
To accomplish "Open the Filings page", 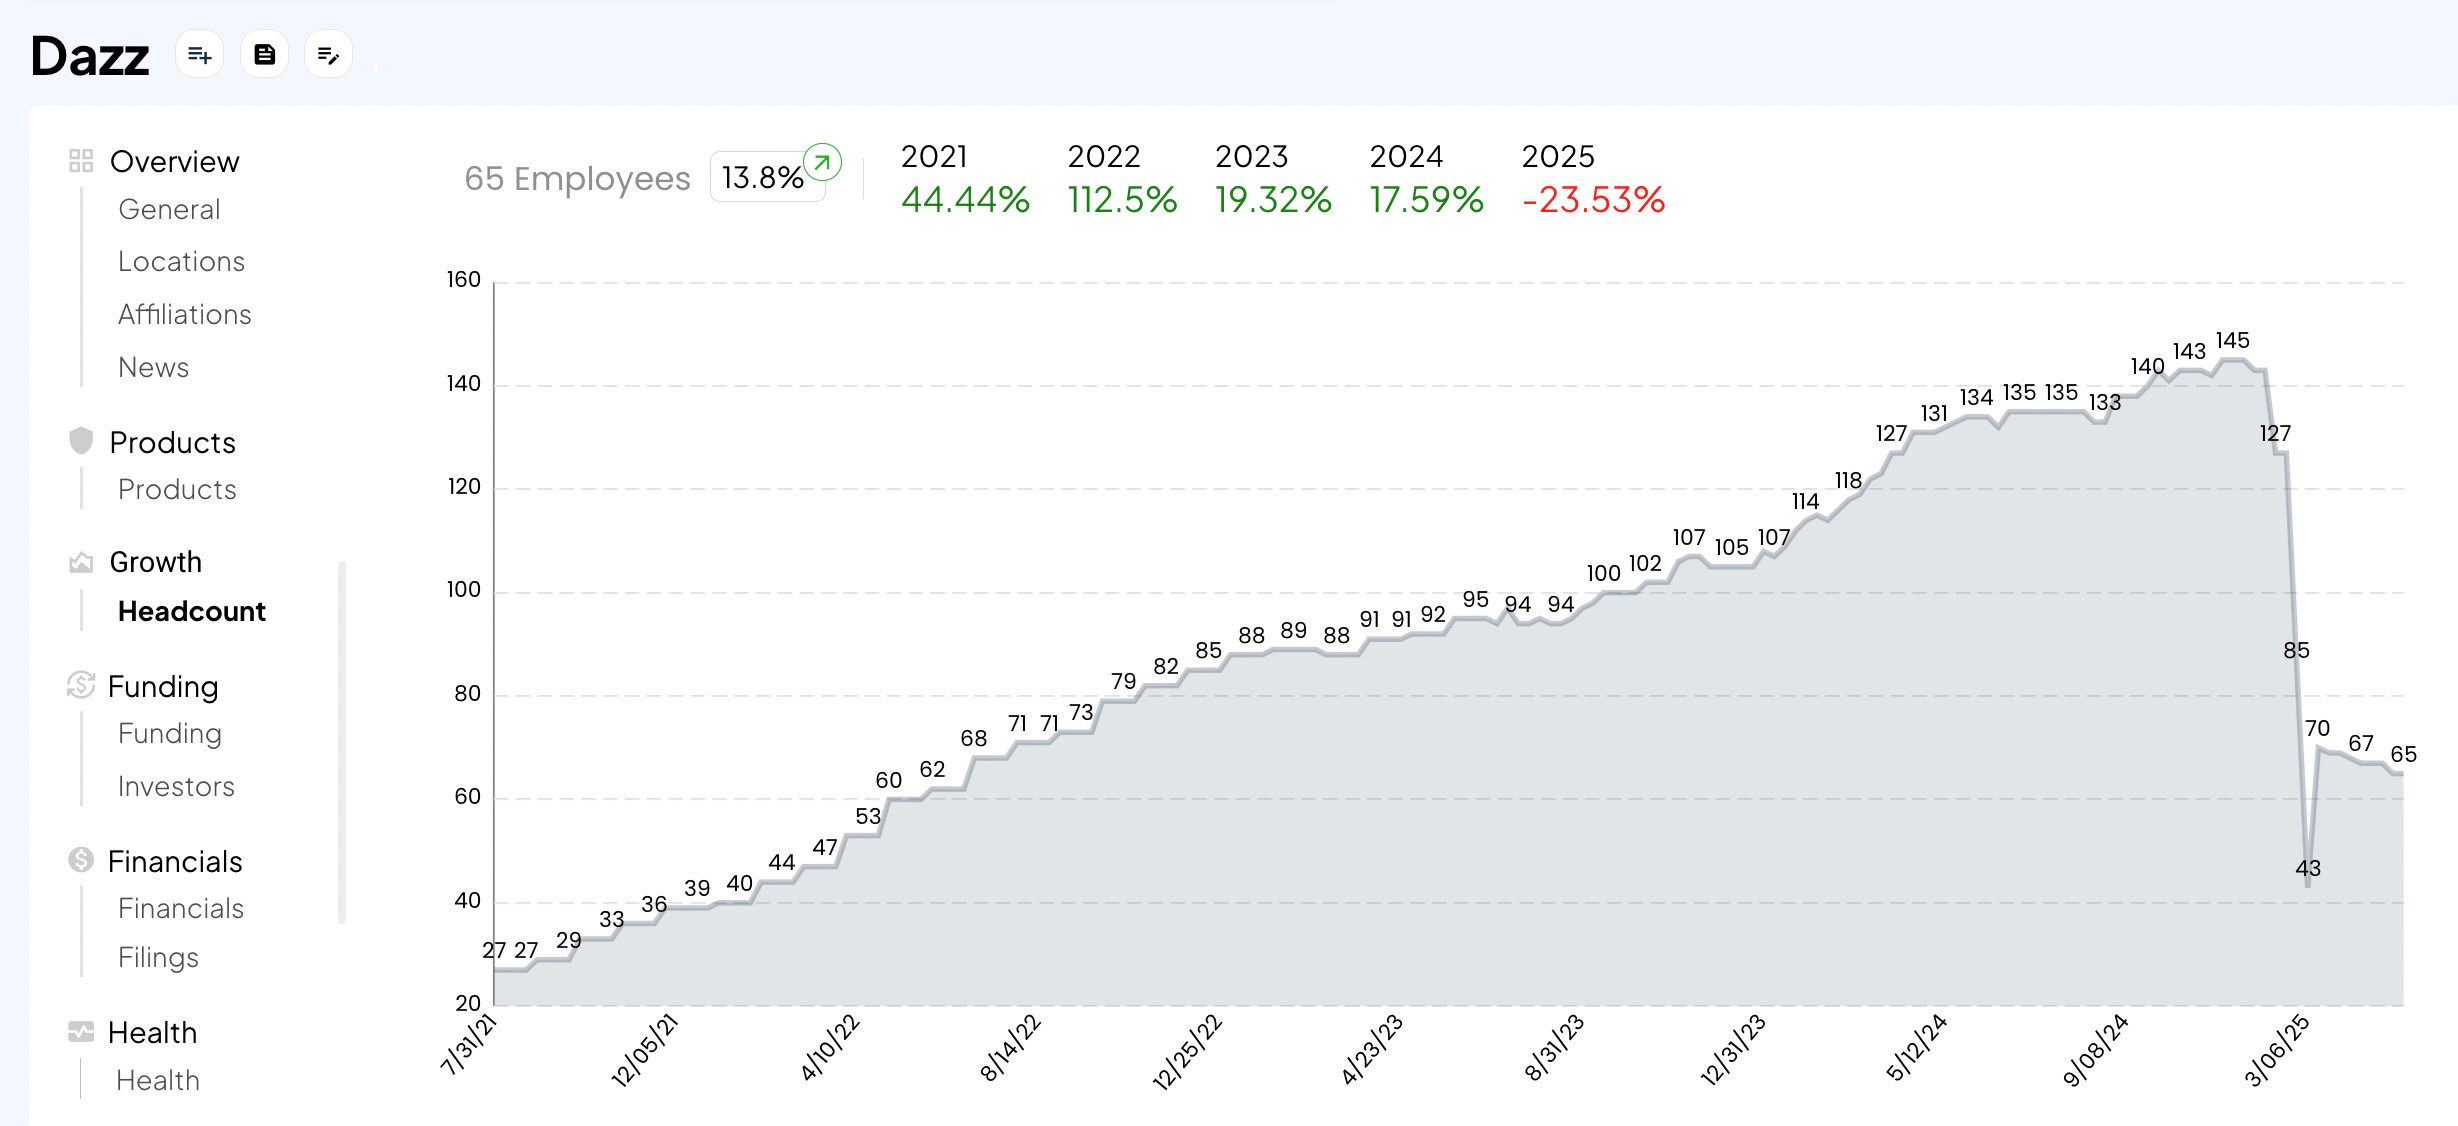I will click(158, 958).
